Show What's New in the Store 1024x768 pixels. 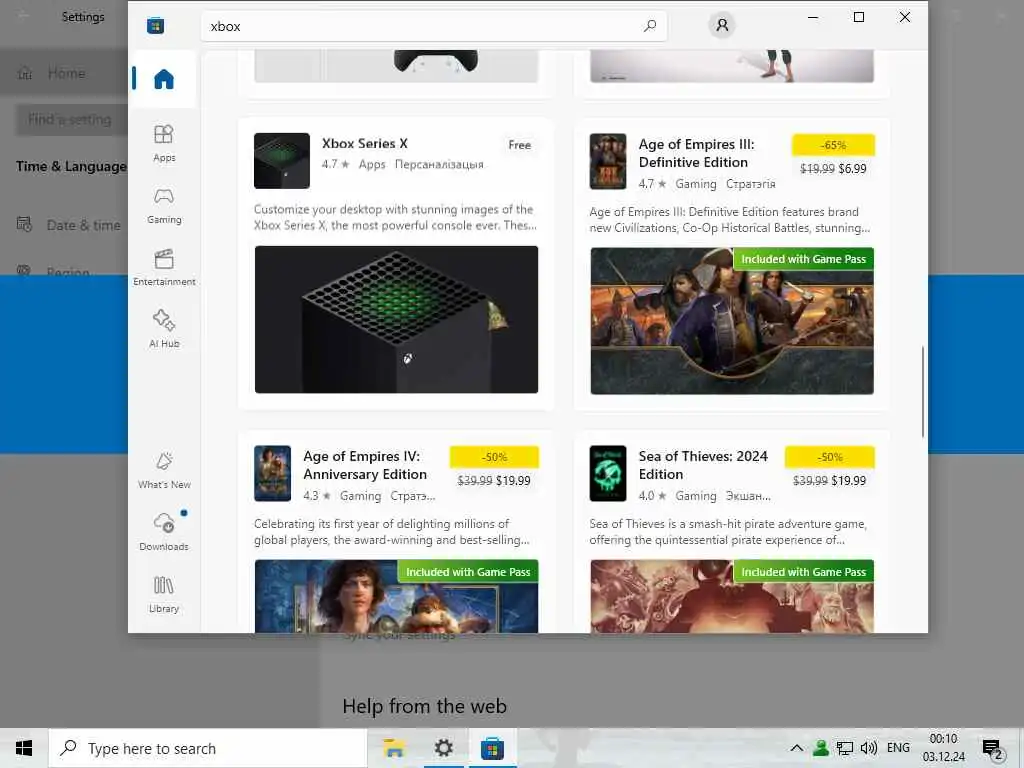pos(164,470)
